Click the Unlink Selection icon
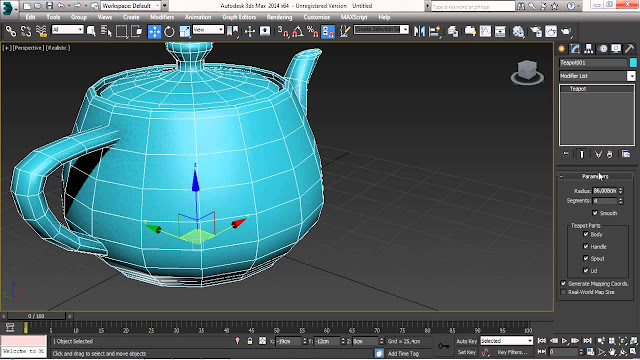Image resolution: width=640 pixels, height=360 pixels. tap(26, 31)
